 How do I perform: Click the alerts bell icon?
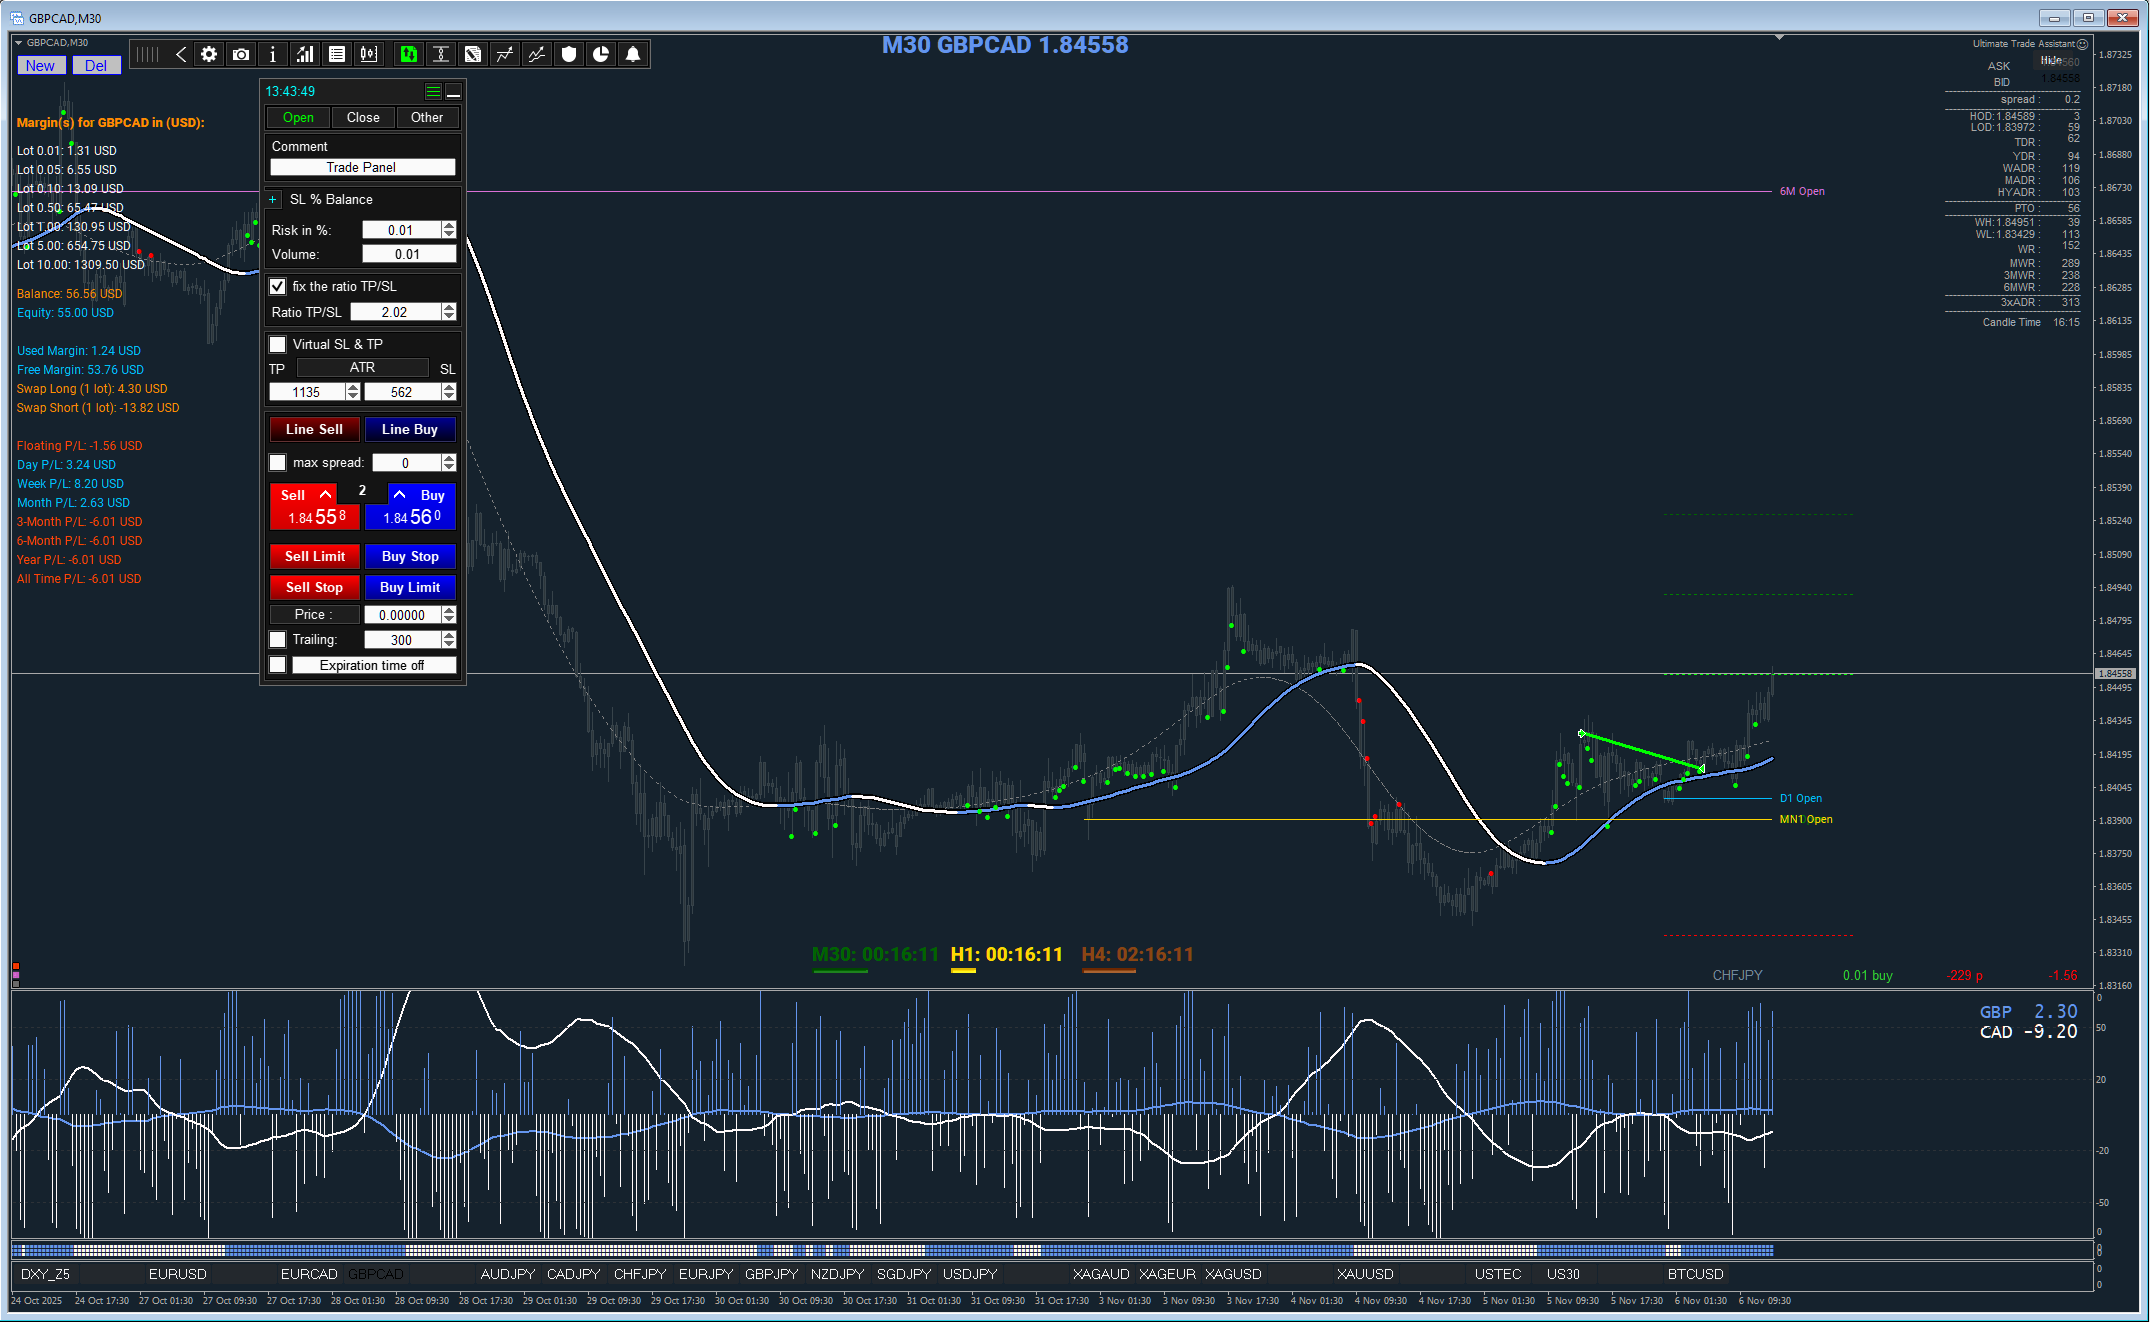pos(633,55)
